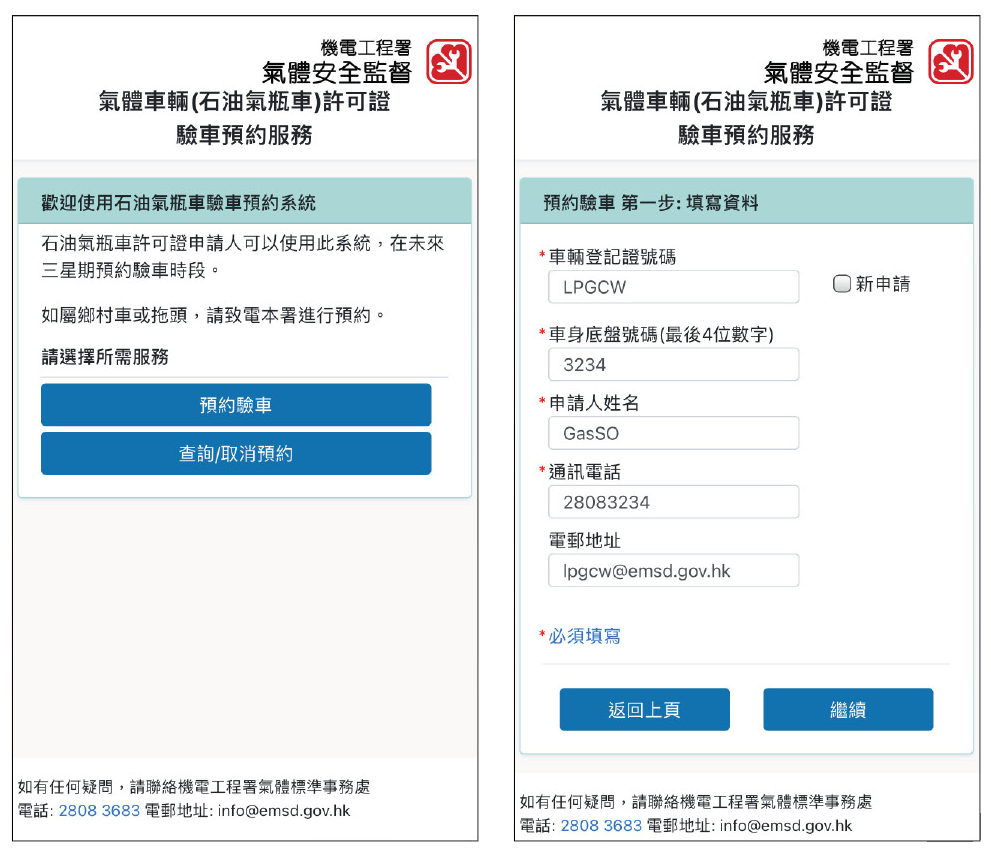
Task: Click the 車身底盤號碼 field showing 3234
Action: [673, 365]
